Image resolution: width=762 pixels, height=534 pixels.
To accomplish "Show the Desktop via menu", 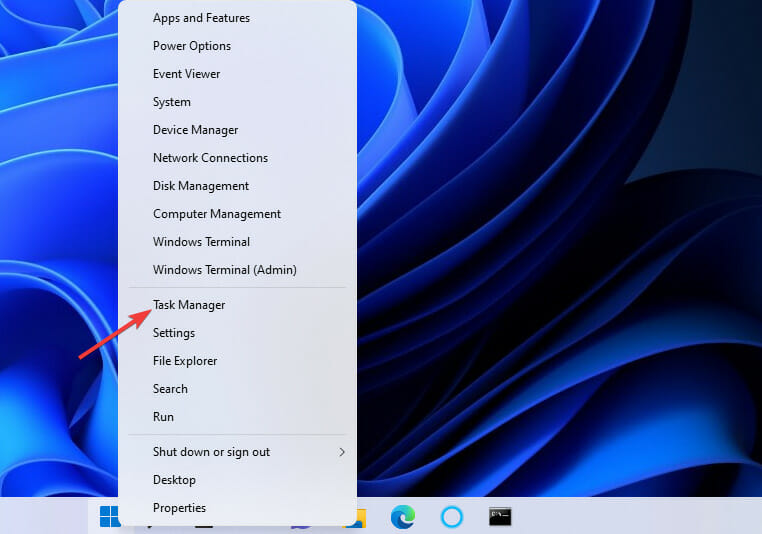I will [237, 480].
